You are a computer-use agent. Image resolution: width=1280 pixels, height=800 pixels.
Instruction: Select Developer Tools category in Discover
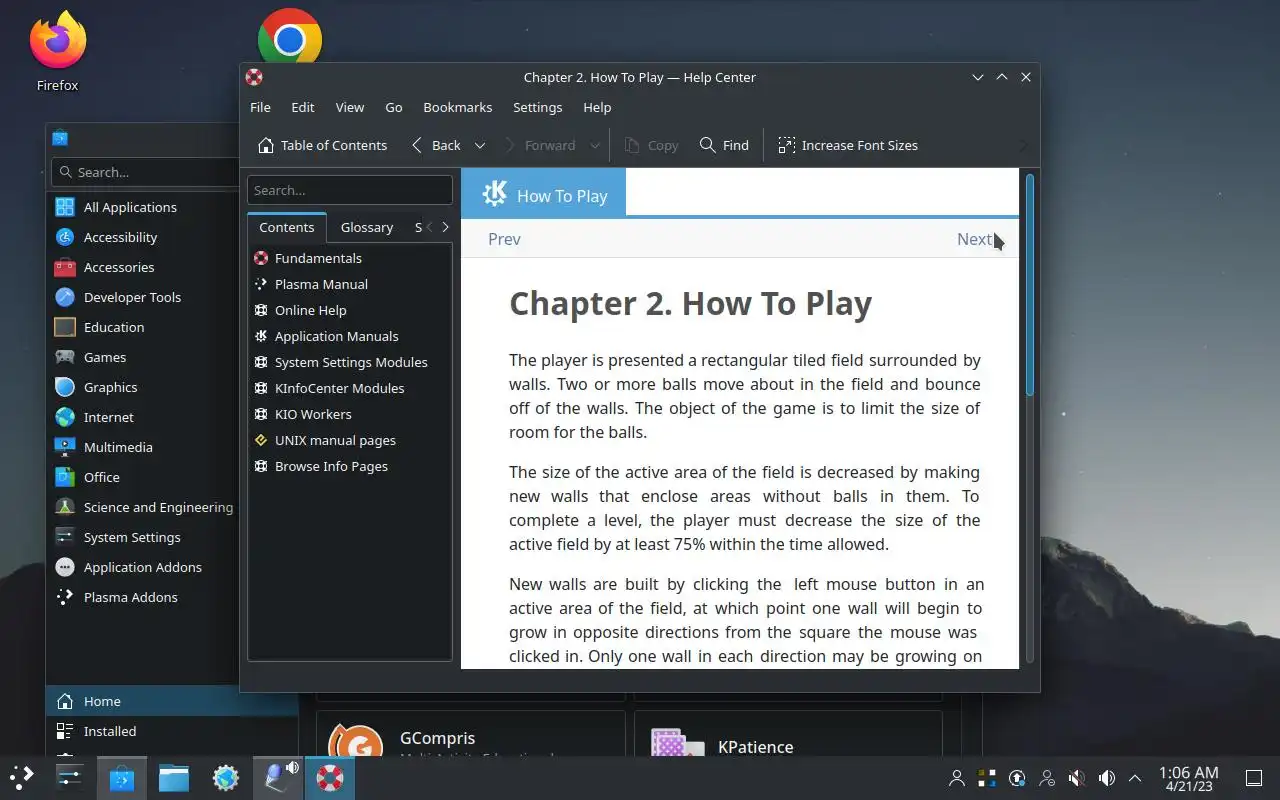tap(132, 297)
